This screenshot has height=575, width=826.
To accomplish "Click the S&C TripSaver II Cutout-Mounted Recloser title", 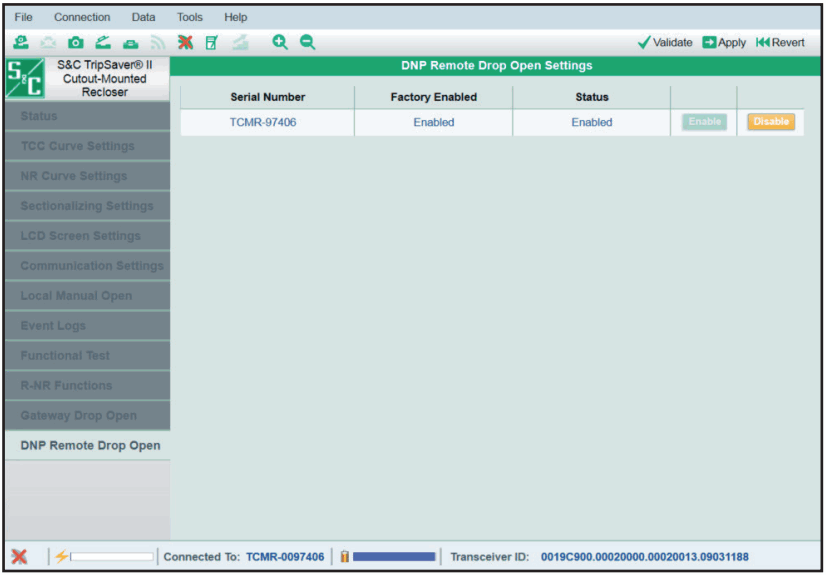I will [x=104, y=78].
